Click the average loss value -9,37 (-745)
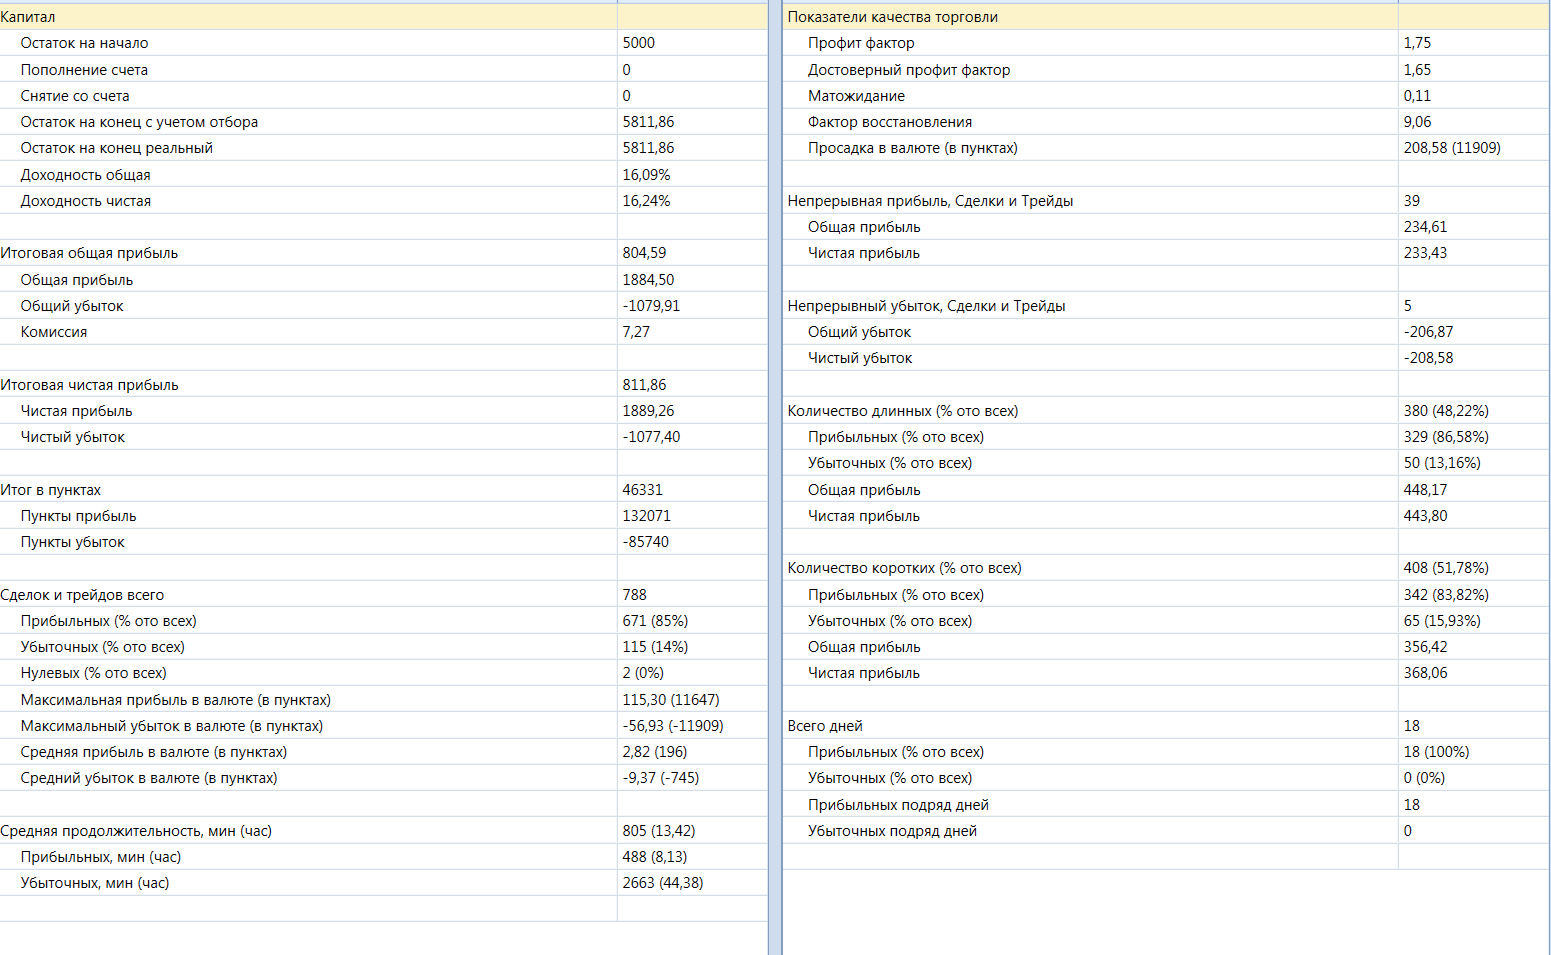 tap(661, 778)
